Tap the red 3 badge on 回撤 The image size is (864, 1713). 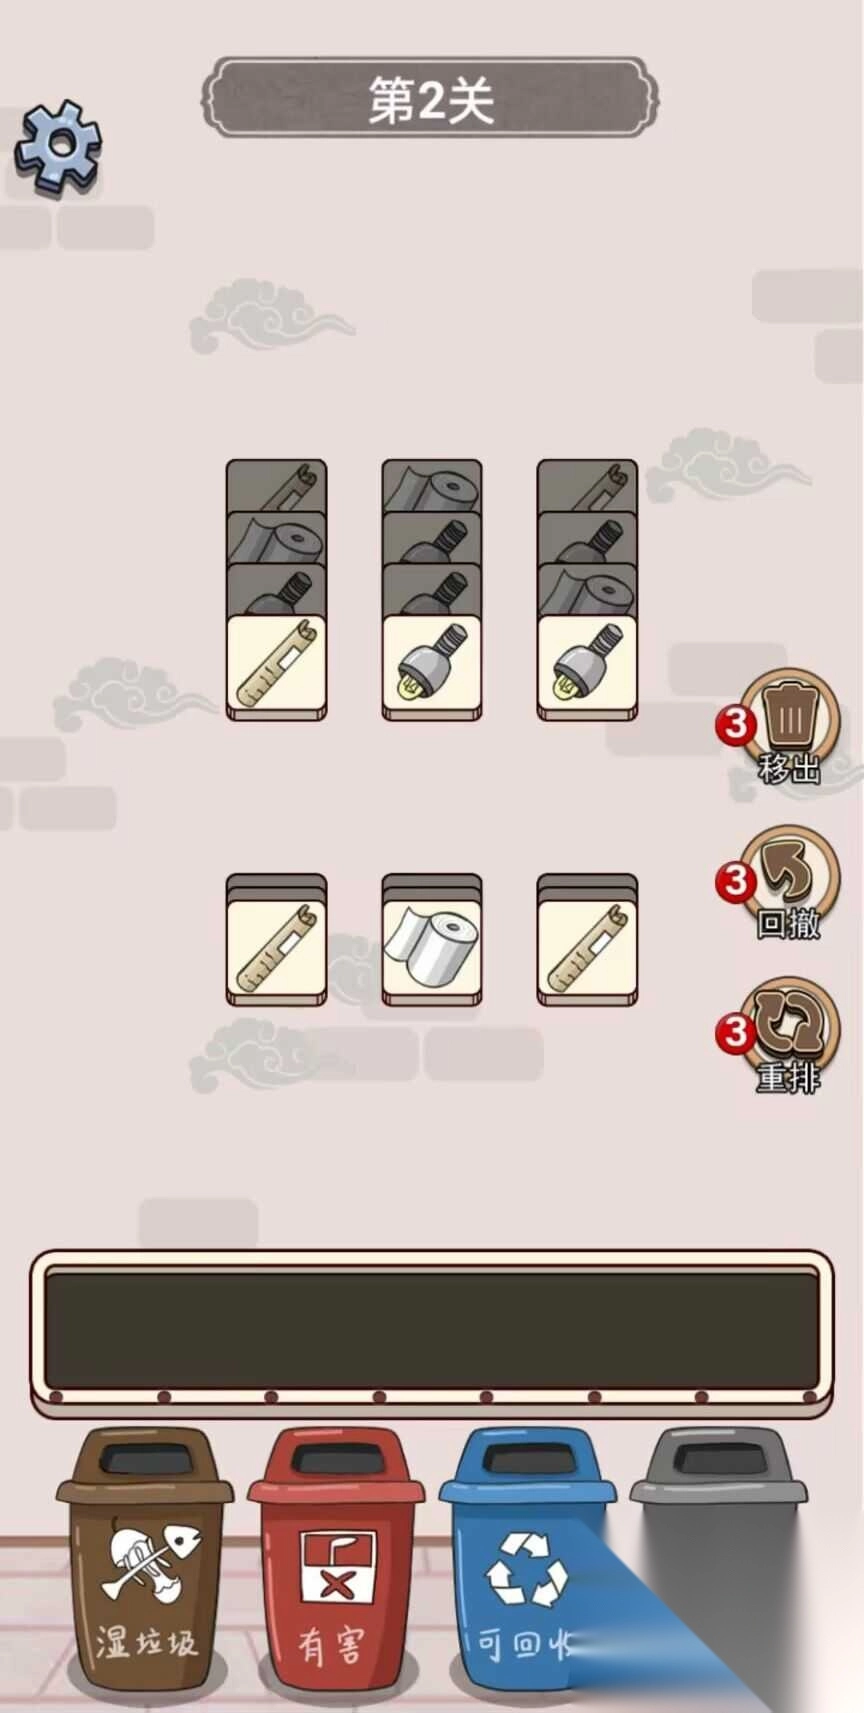tap(736, 881)
